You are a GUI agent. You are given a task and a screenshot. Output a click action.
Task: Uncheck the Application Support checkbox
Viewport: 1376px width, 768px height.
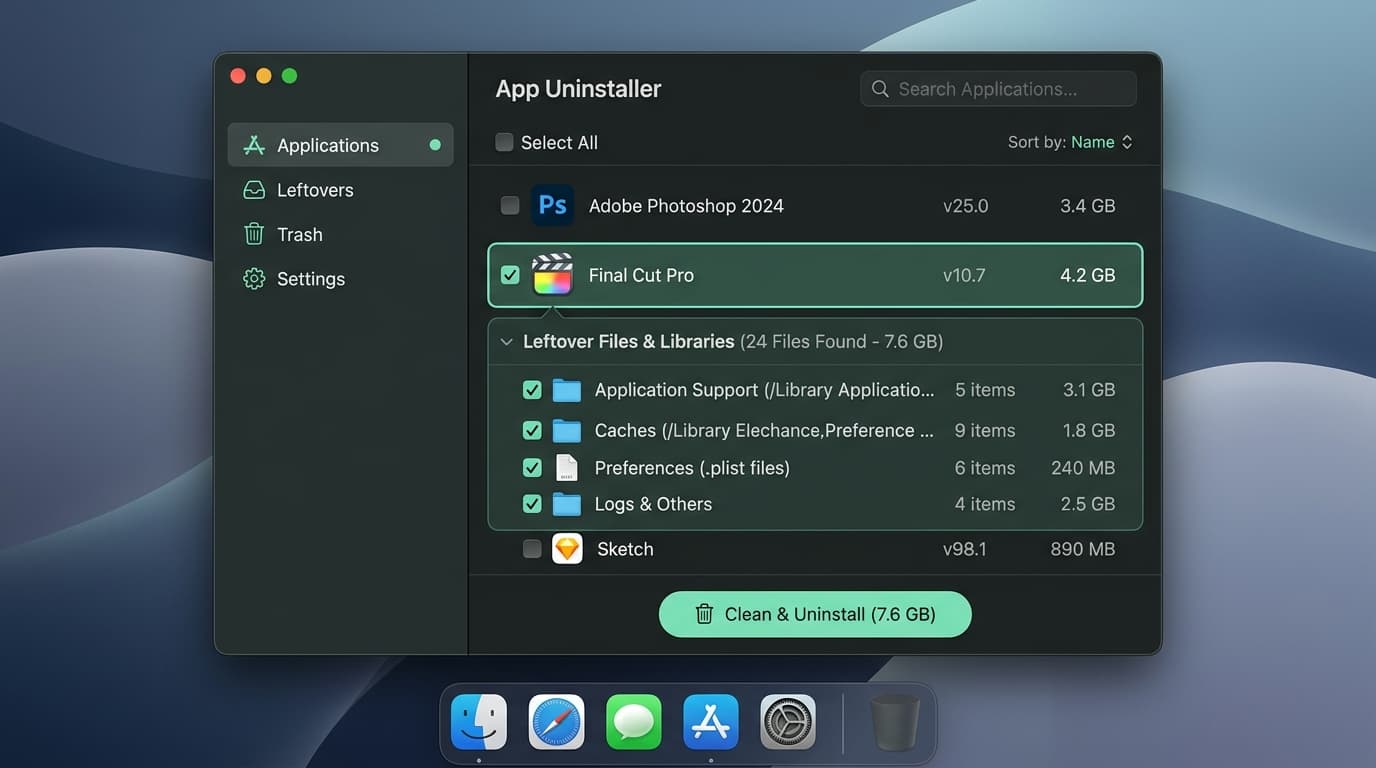pyautogui.click(x=532, y=390)
